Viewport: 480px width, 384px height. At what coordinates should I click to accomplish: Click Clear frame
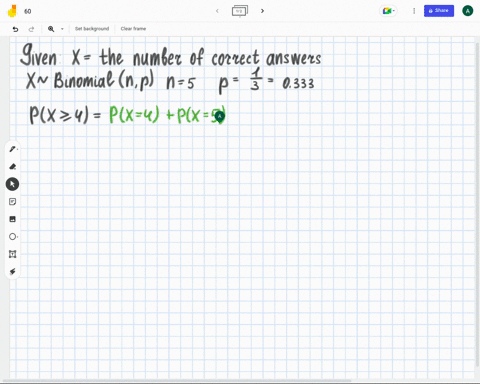point(133,29)
